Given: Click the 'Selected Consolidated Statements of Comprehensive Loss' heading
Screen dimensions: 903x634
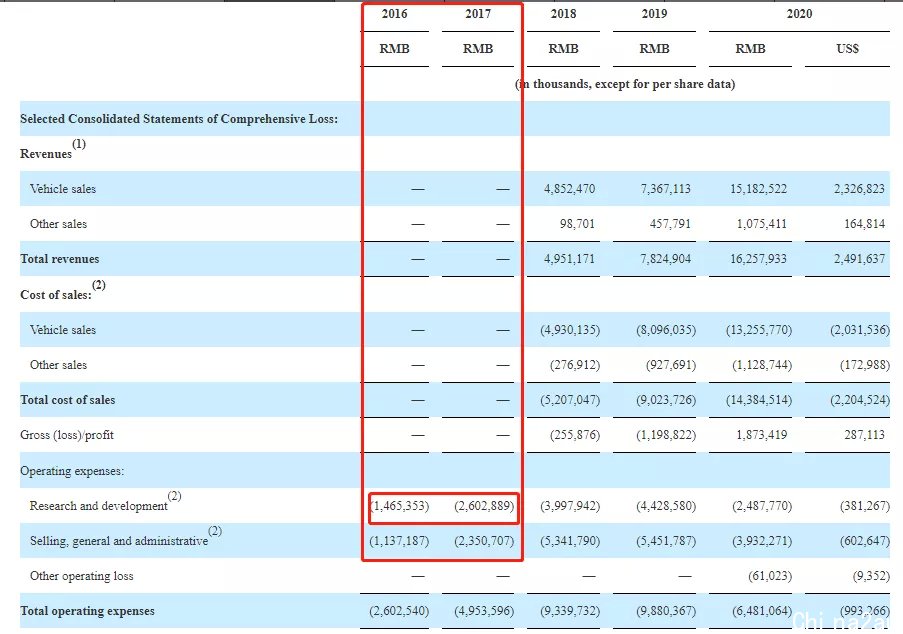Looking at the screenshot, I should [179, 119].
